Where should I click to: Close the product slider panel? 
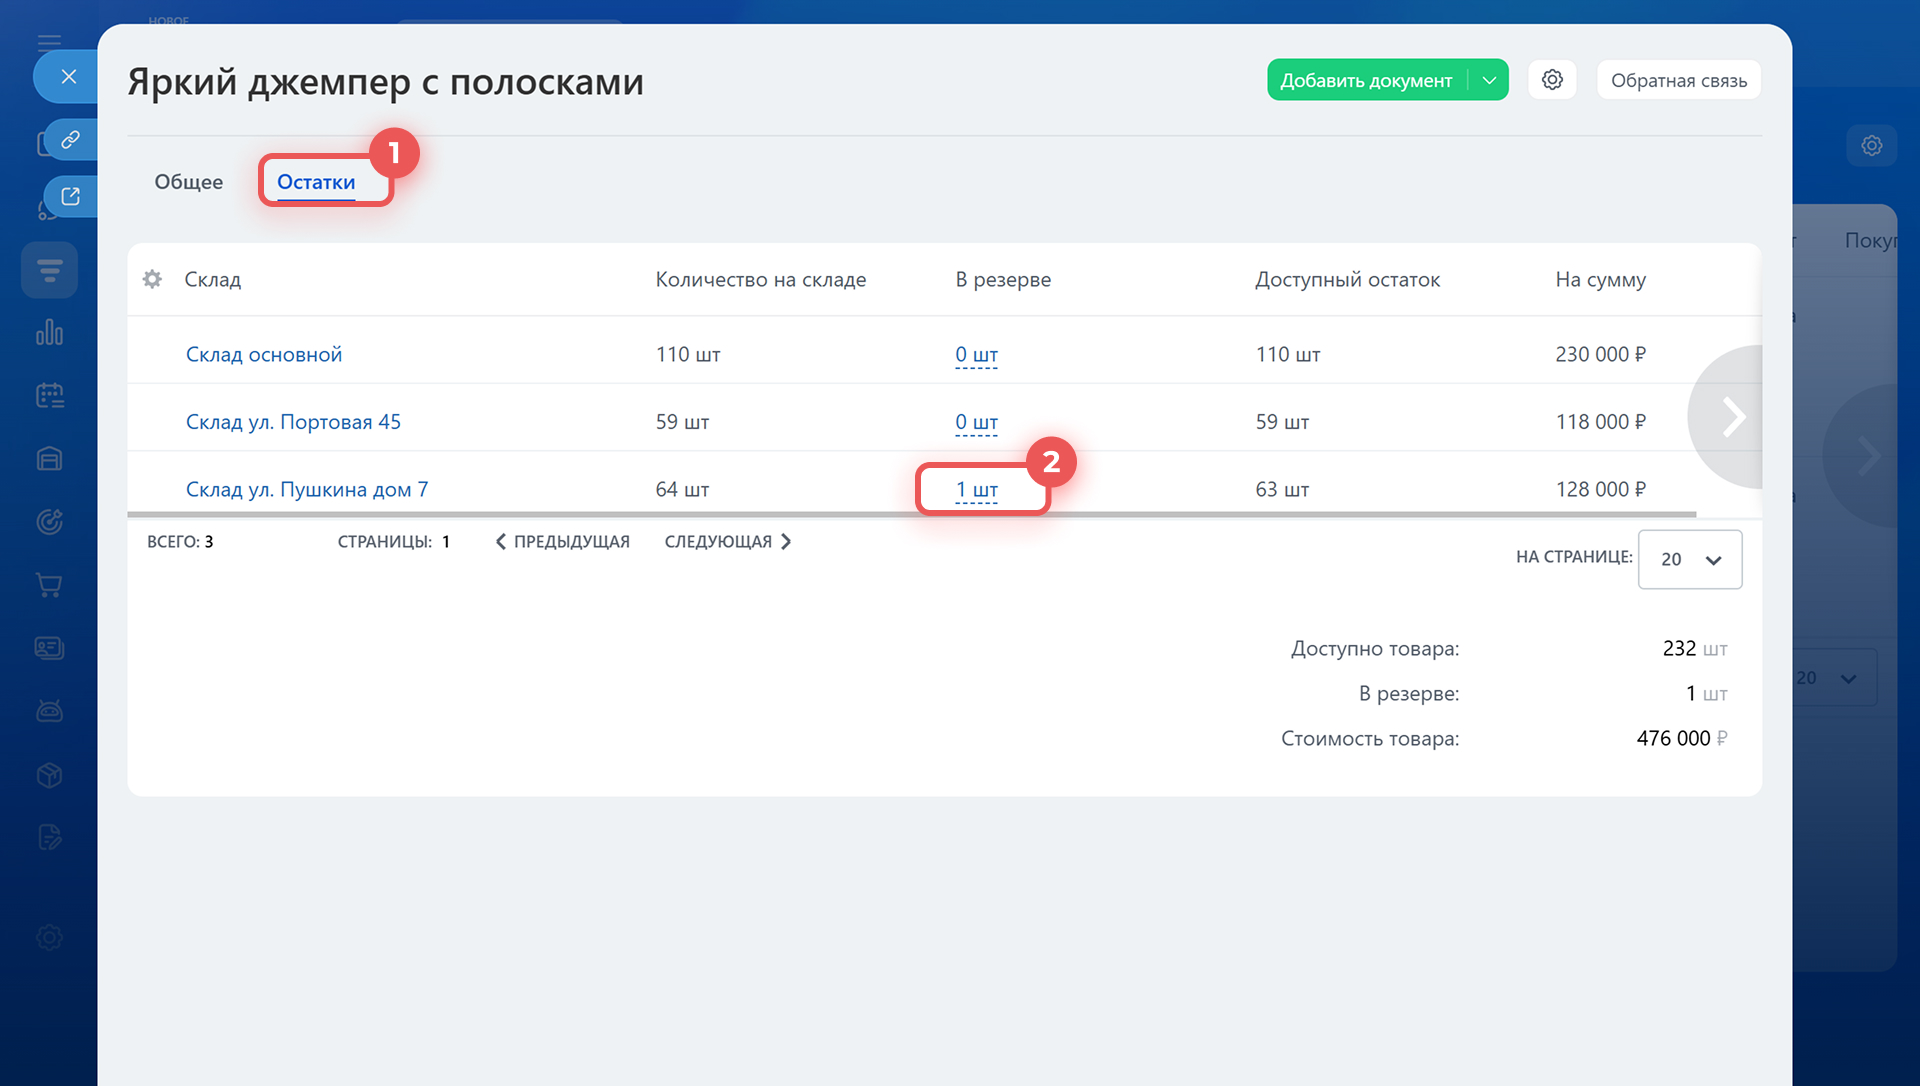[x=68, y=76]
